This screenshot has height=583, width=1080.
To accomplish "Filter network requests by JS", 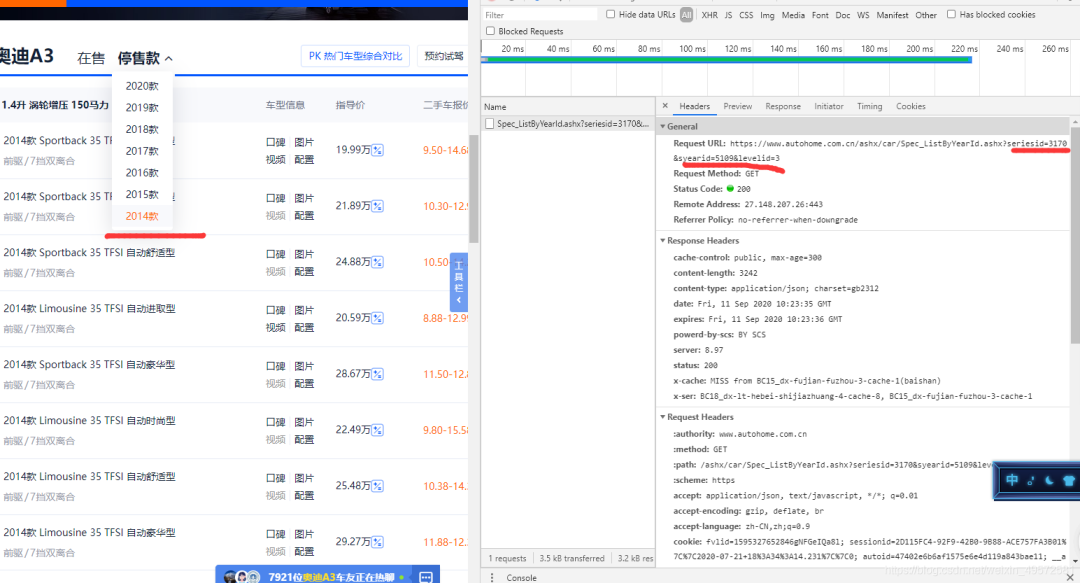I will click(x=728, y=15).
